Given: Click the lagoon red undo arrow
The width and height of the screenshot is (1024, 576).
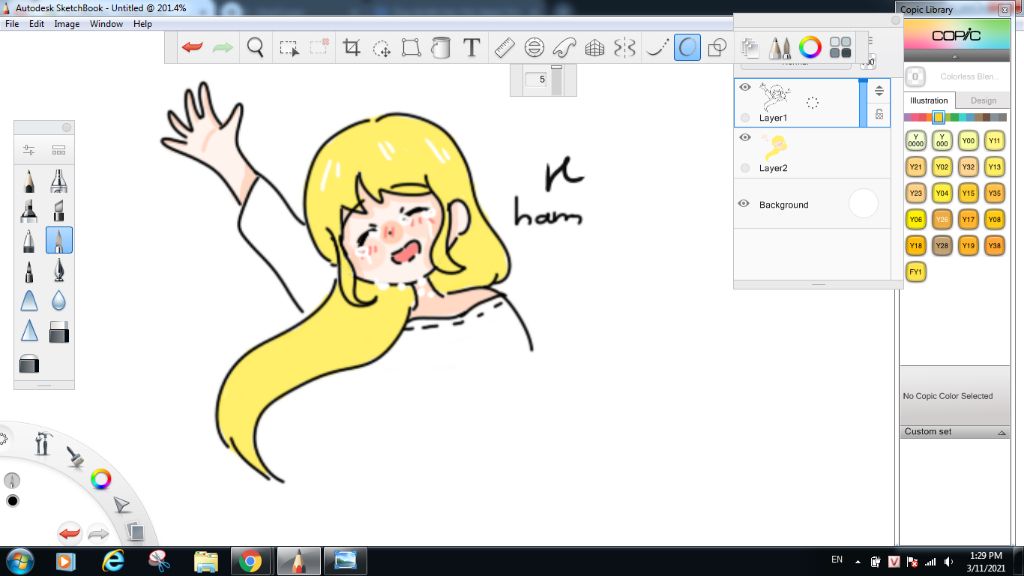Looking at the screenshot, I should 69,533.
